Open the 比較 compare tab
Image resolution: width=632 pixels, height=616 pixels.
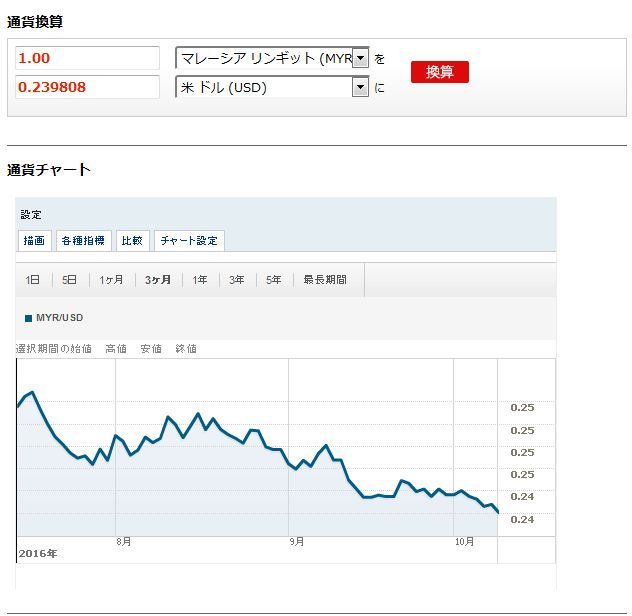(x=133, y=241)
